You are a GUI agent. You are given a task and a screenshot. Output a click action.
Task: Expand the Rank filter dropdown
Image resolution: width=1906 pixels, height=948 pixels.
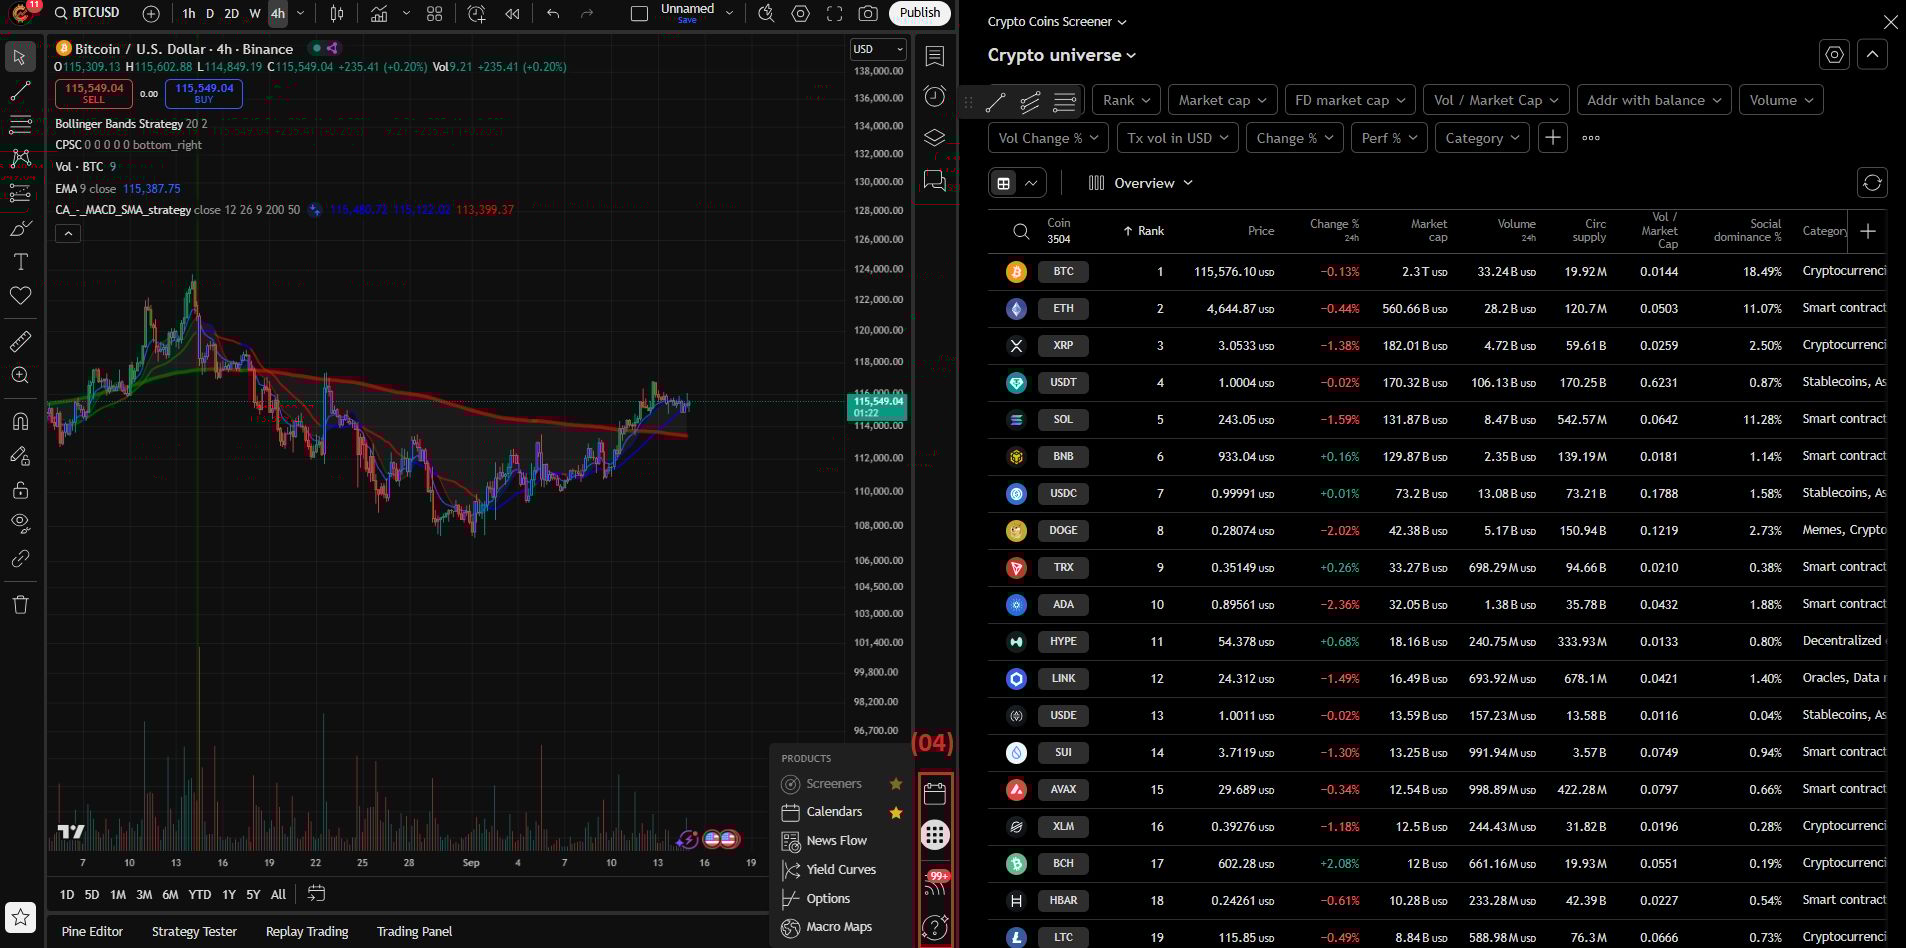pos(1126,100)
